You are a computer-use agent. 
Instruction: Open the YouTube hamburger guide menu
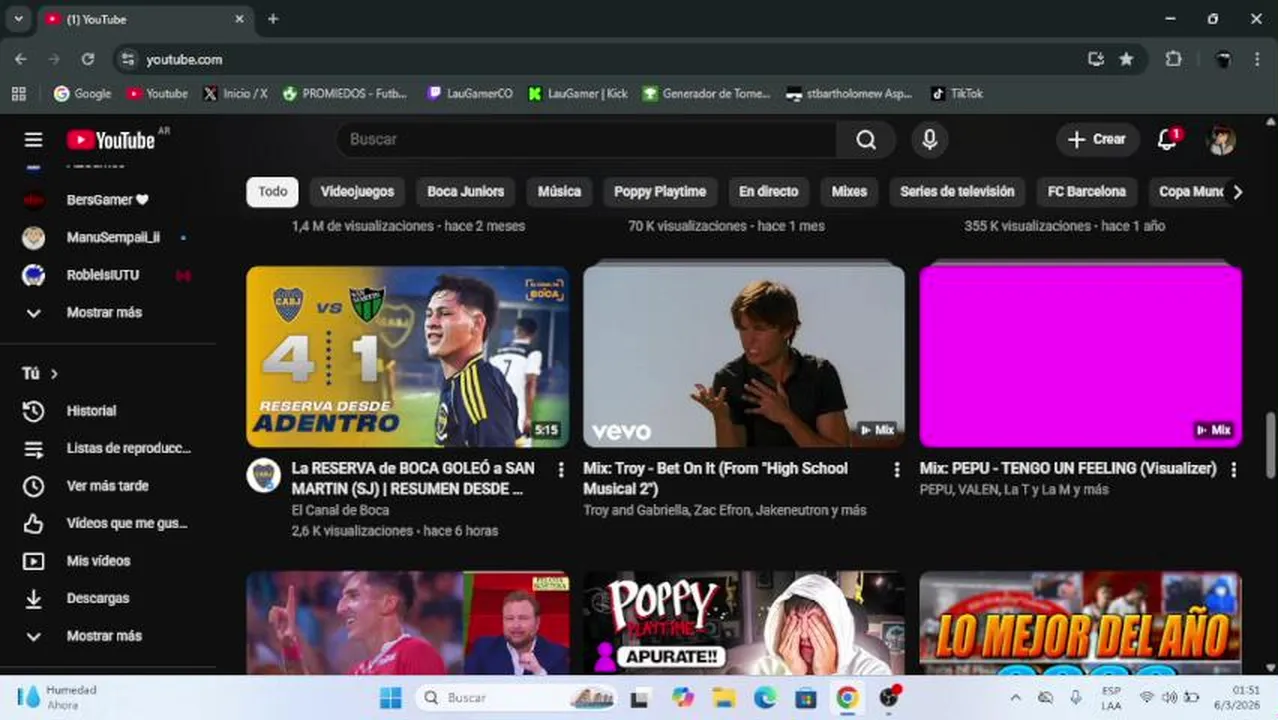click(x=33, y=140)
